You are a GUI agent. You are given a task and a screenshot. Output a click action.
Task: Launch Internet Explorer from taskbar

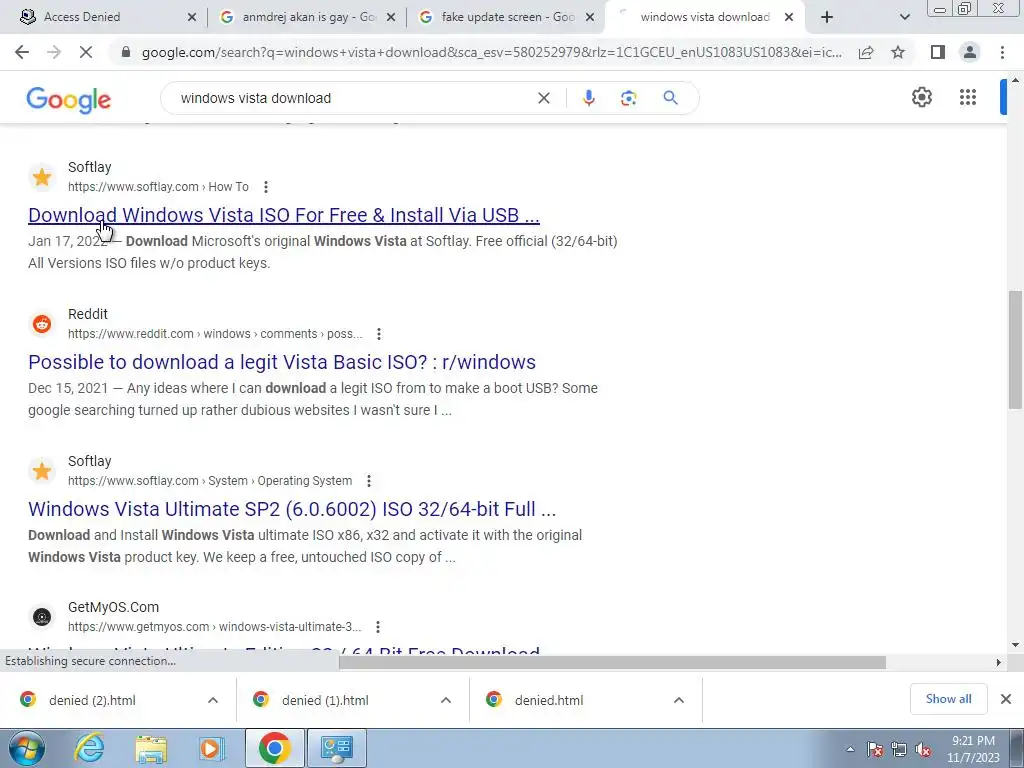coord(88,748)
